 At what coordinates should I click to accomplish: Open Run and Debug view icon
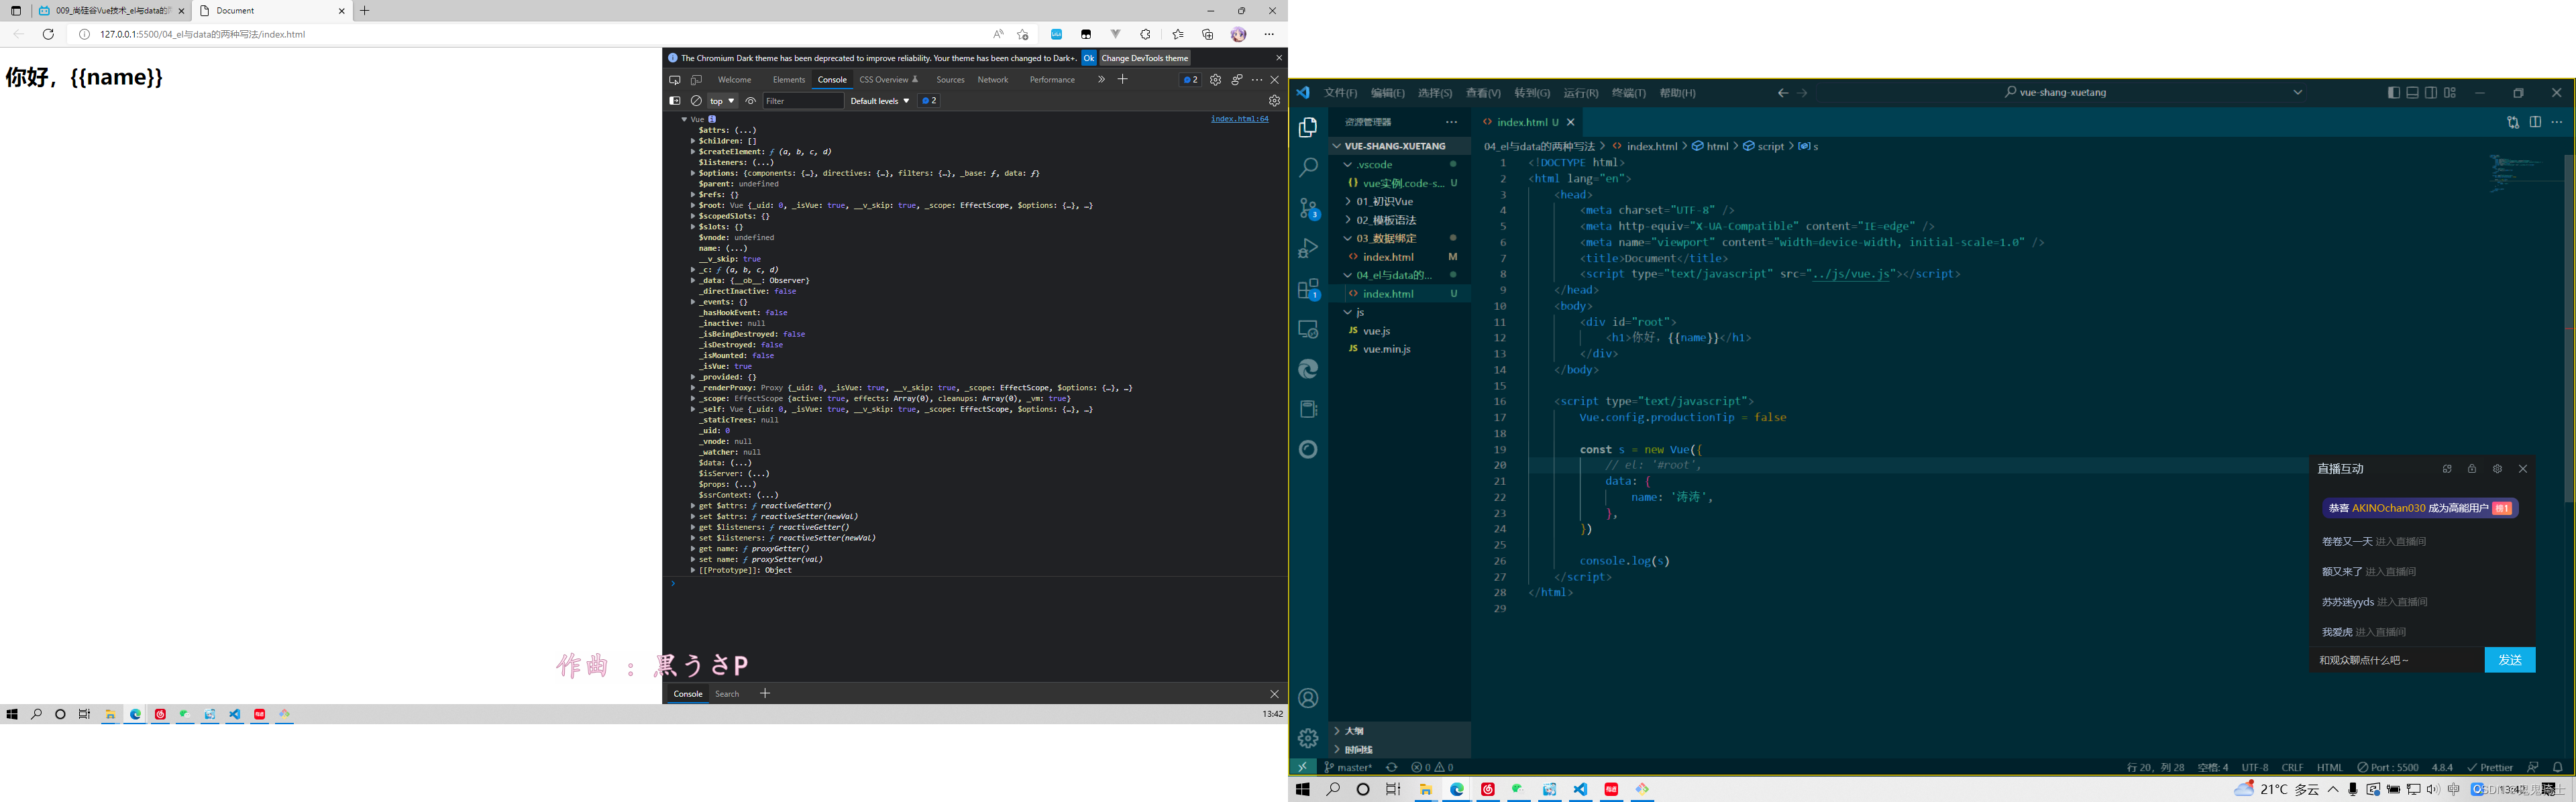pos(1308,248)
